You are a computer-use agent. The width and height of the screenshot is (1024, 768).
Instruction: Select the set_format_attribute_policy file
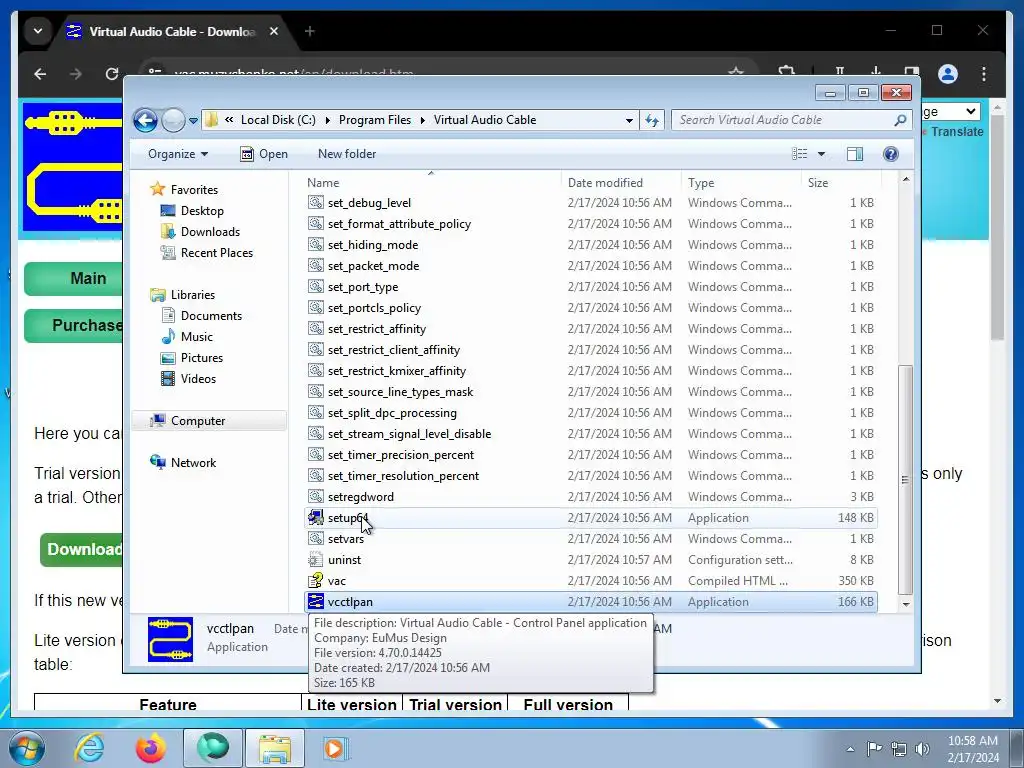click(x=399, y=224)
